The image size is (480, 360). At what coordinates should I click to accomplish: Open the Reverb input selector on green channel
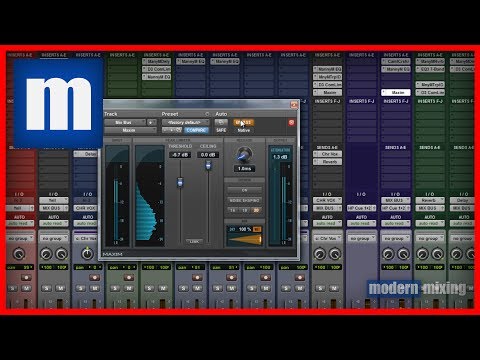coord(430,200)
